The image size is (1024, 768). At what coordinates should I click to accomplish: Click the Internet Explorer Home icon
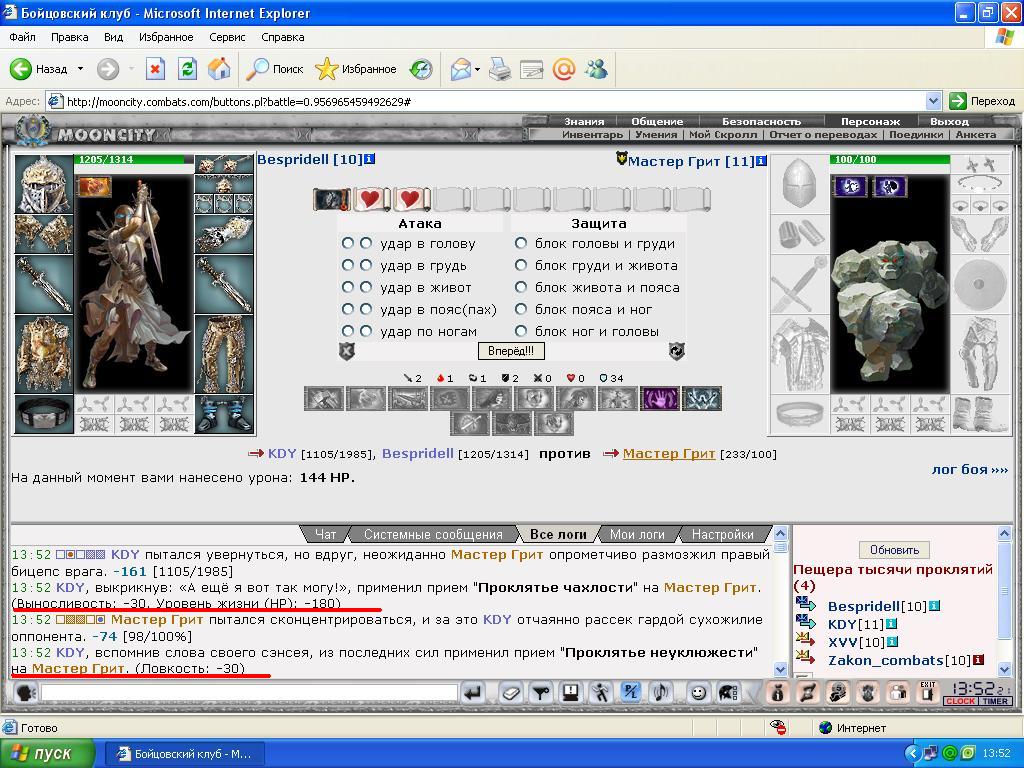pos(219,69)
